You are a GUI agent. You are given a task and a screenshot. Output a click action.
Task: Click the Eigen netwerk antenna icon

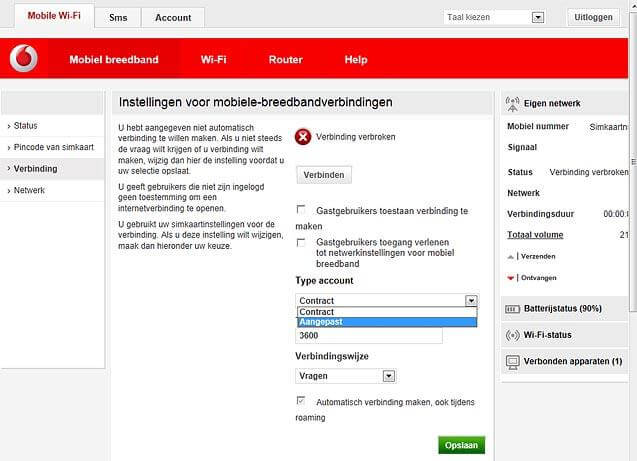click(x=512, y=104)
